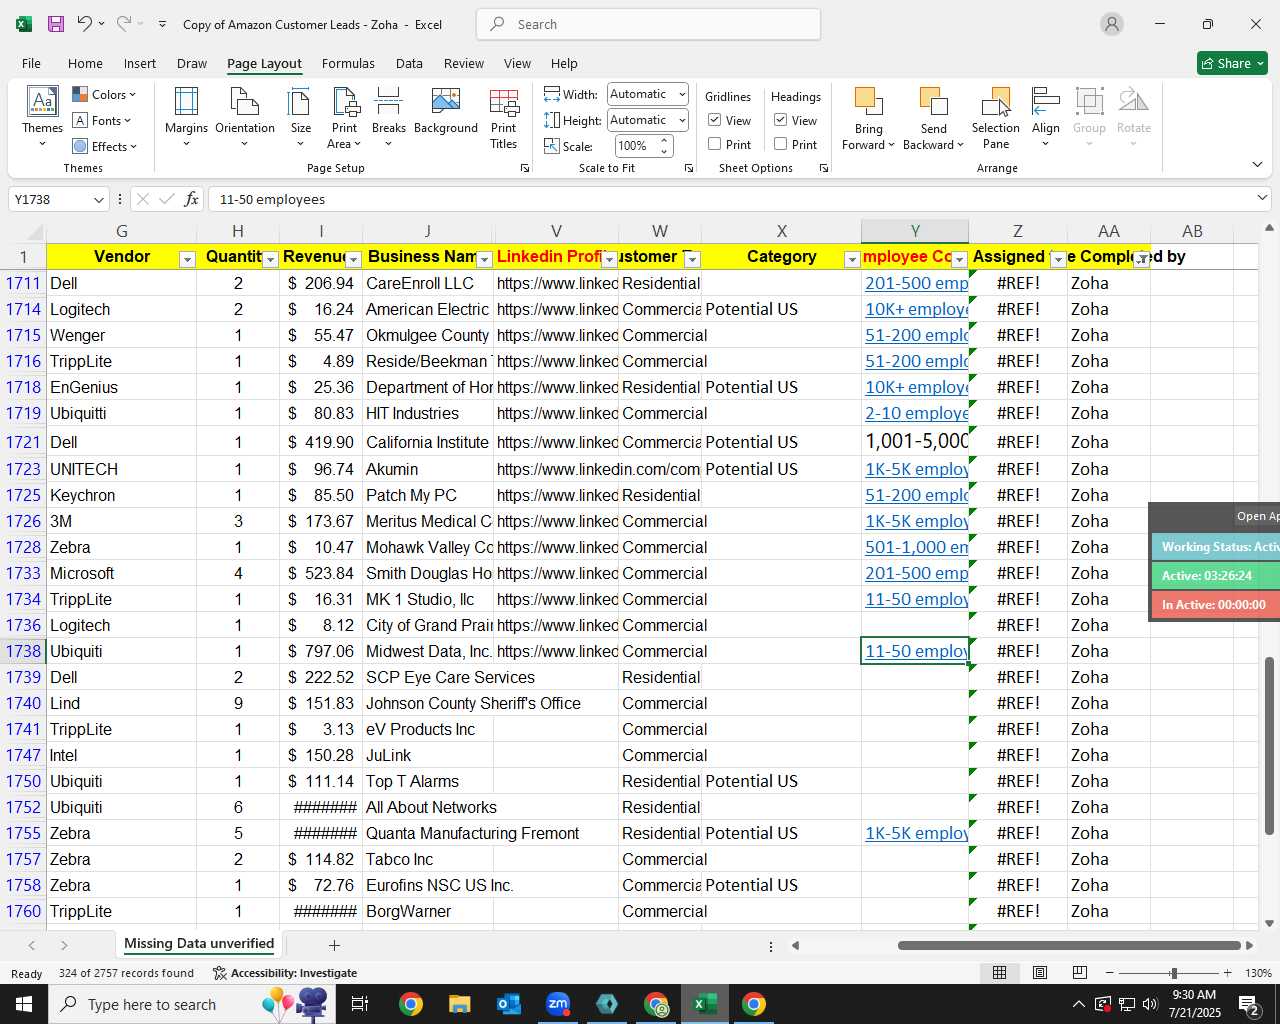This screenshot has width=1280, height=1024.
Task: Open Zoom from the taskbar
Action: tap(558, 1004)
